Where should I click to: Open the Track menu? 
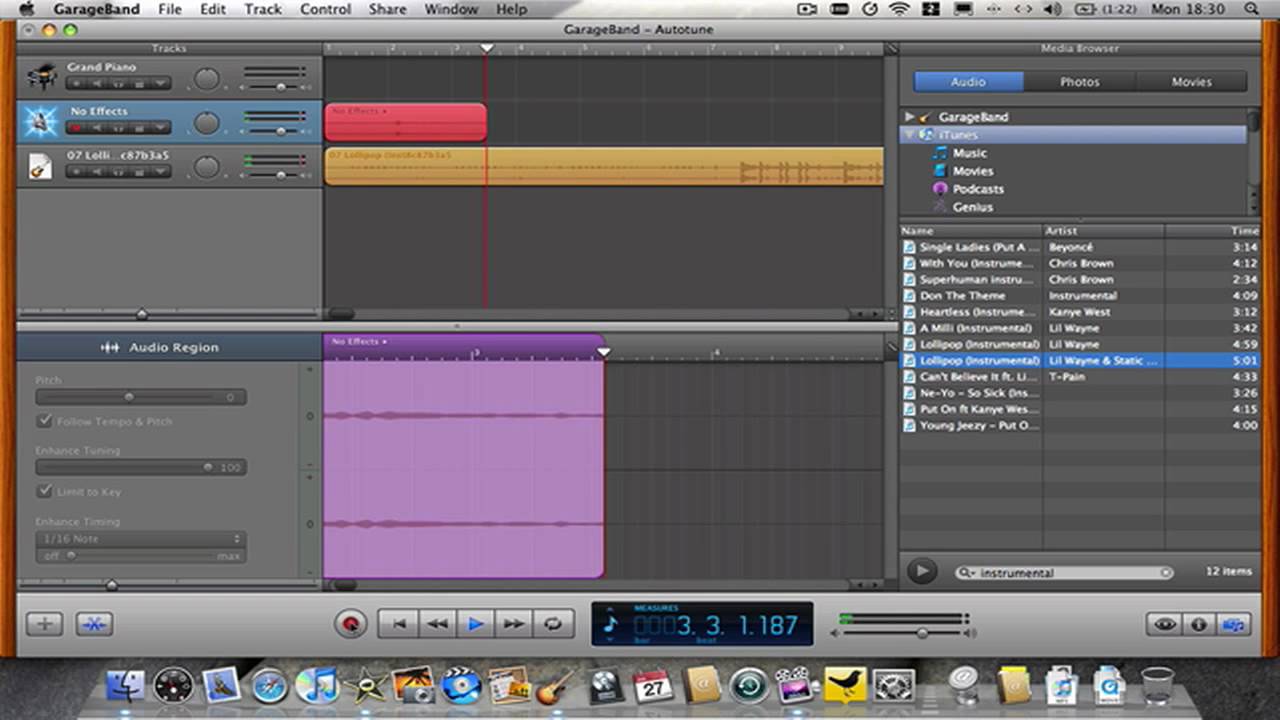pyautogui.click(x=263, y=9)
